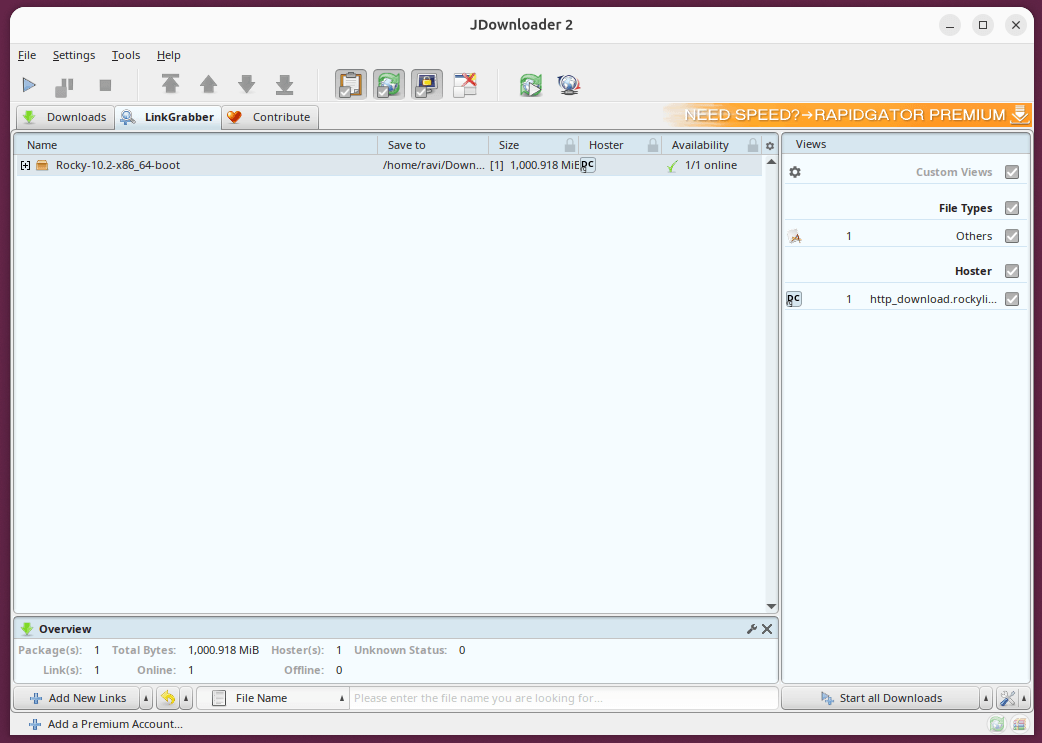
Task: Click Start all Downloads button
Action: tap(881, 698)
